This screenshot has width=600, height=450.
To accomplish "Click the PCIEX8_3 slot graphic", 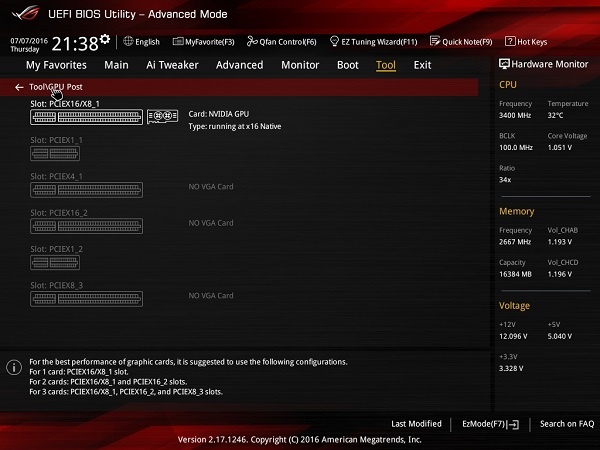I will [86, 299].
